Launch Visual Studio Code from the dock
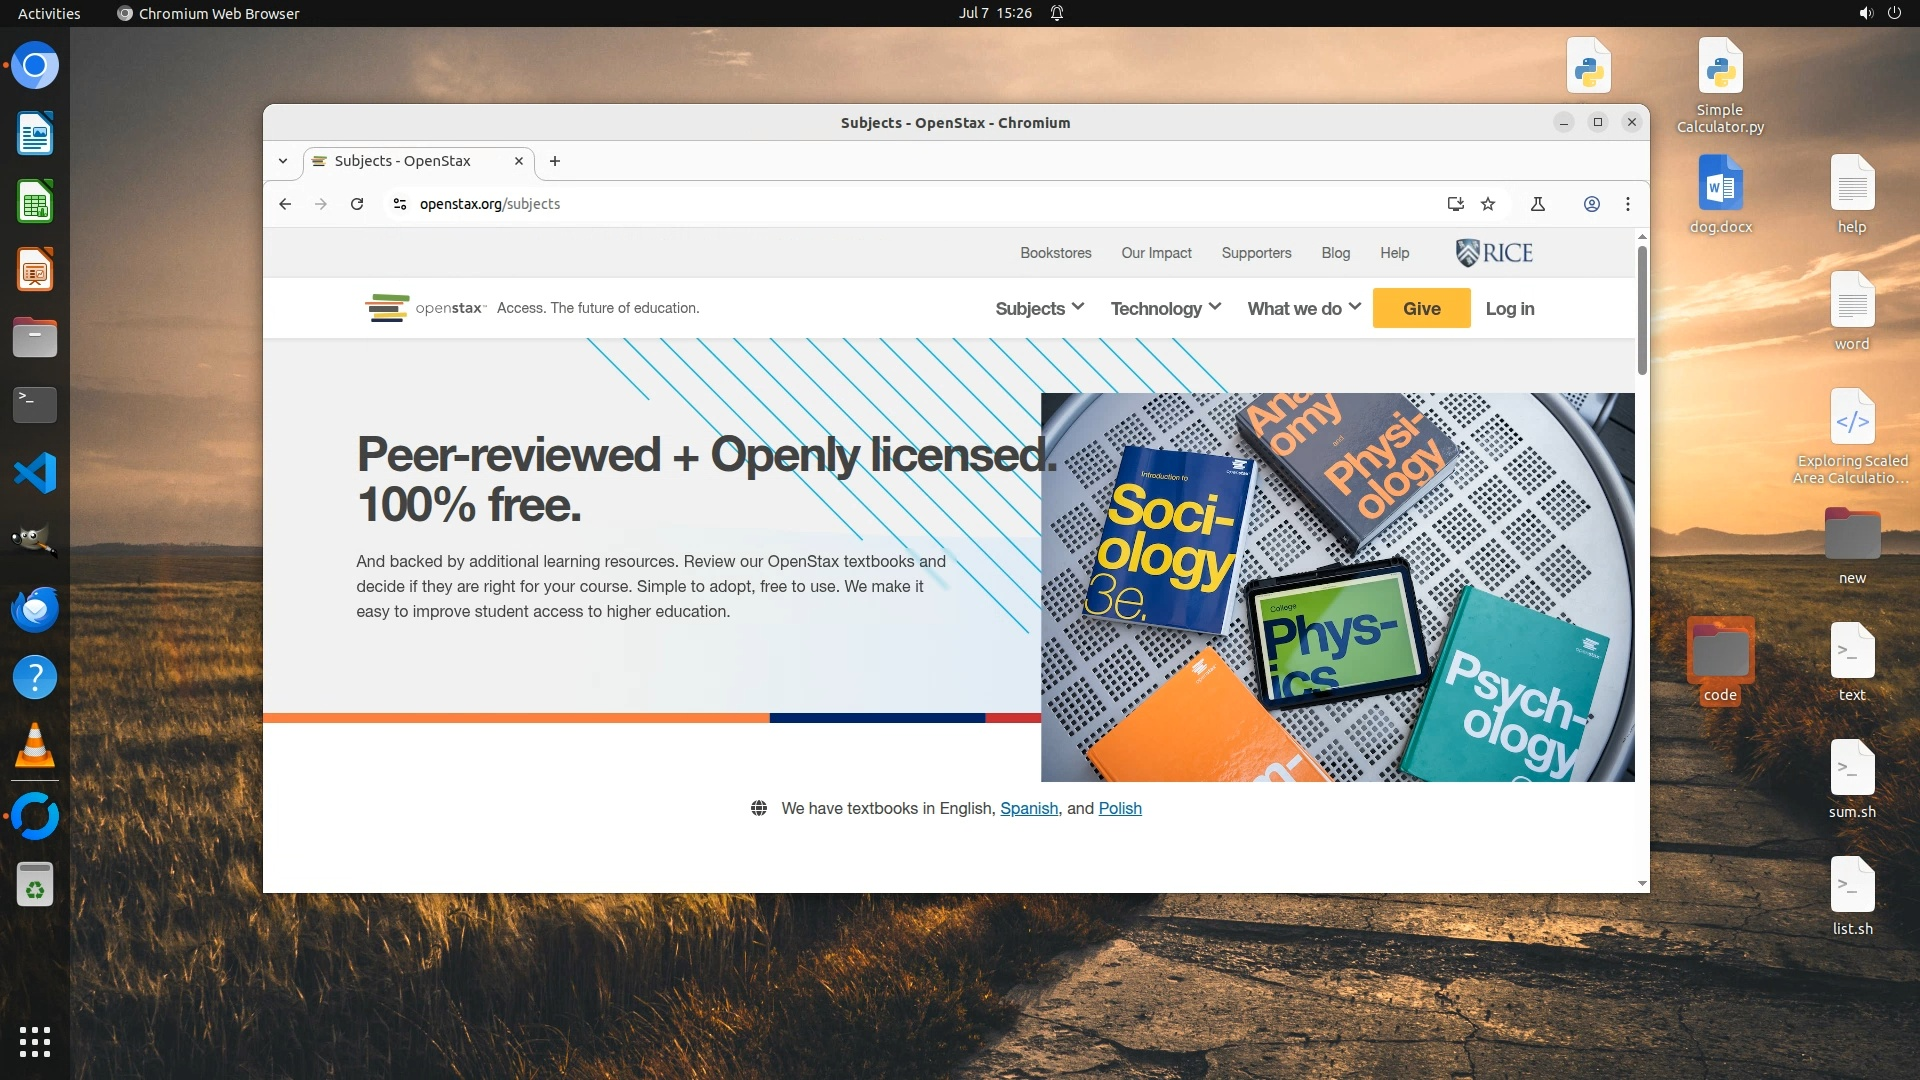Viewport: 1920px width, 1080px height. [x=35, y=473]
